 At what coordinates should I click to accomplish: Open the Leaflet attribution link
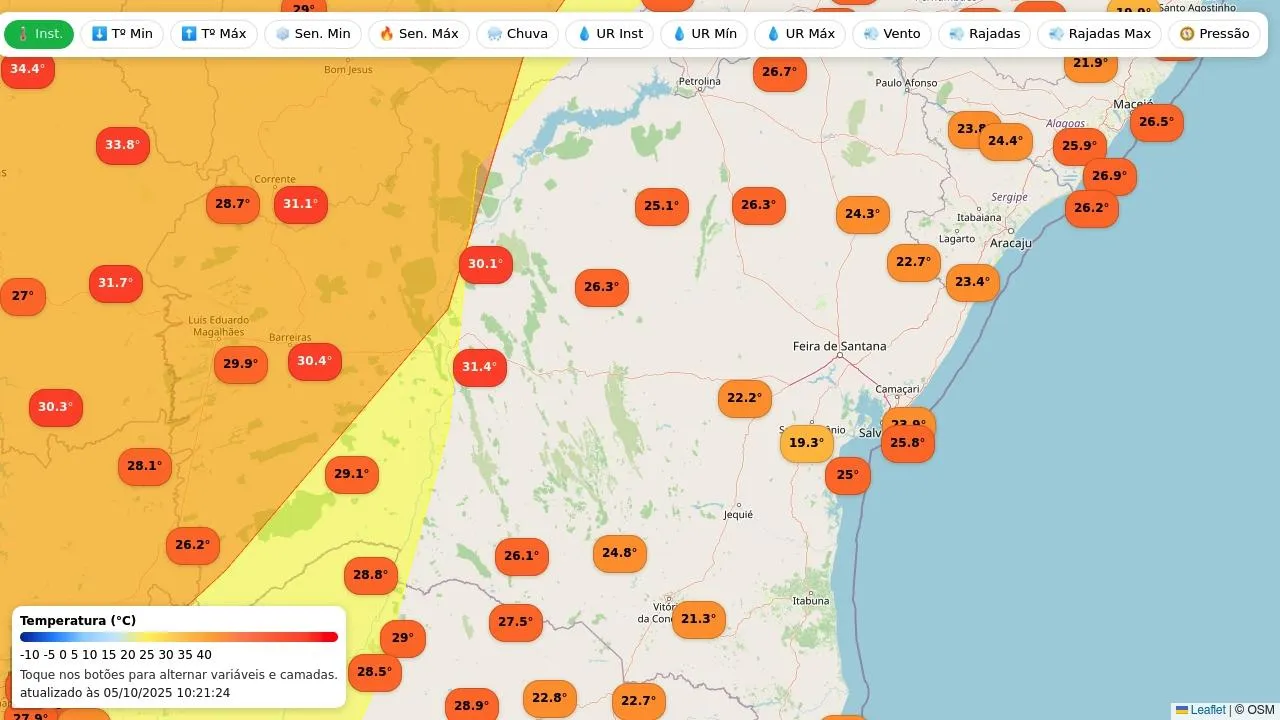point(1207,710)
